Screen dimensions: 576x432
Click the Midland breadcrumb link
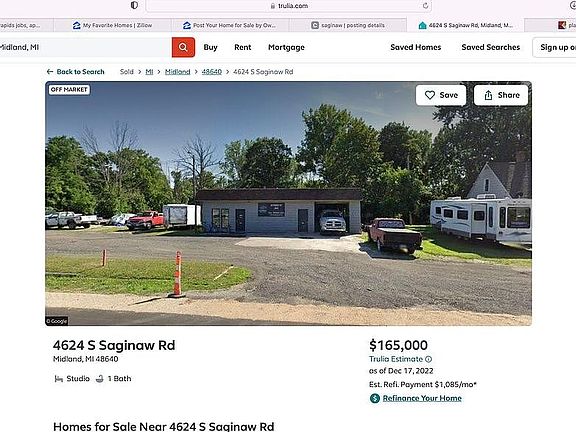coord(177,72)
